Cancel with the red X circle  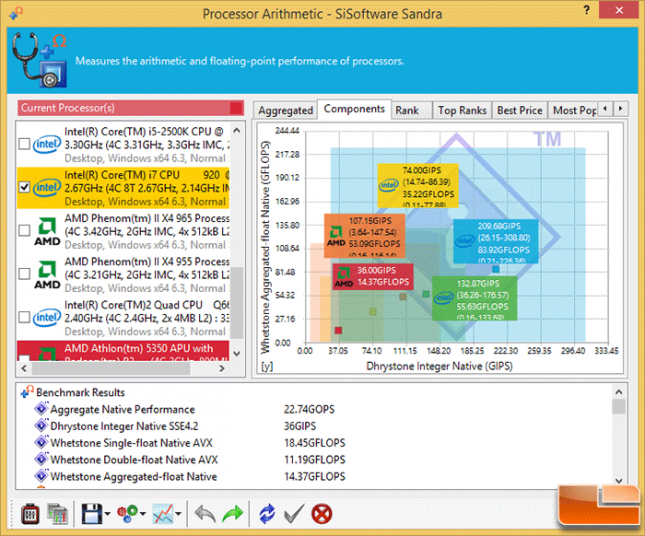322,514
